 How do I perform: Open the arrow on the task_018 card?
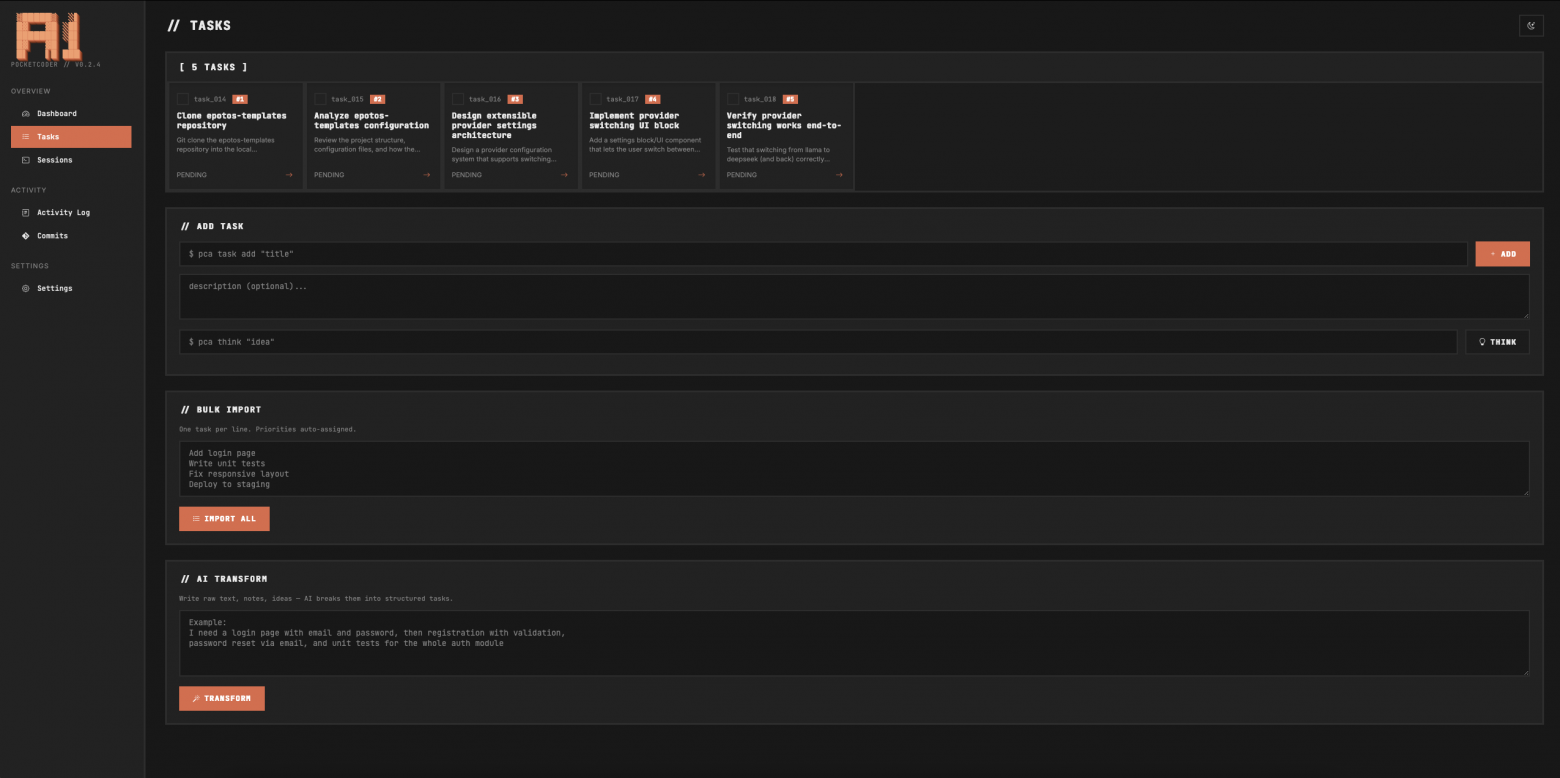pyautogui.click(x=839, y=175)
